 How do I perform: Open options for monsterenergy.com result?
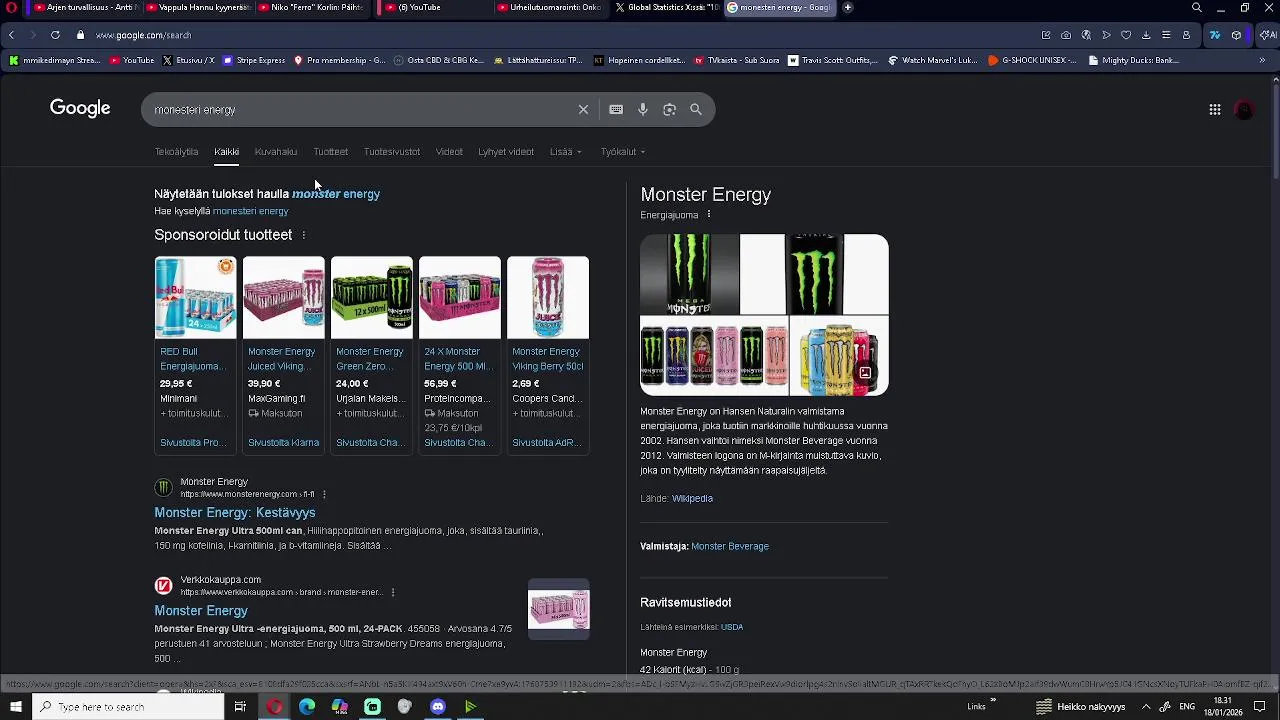[x=324, y=494]
